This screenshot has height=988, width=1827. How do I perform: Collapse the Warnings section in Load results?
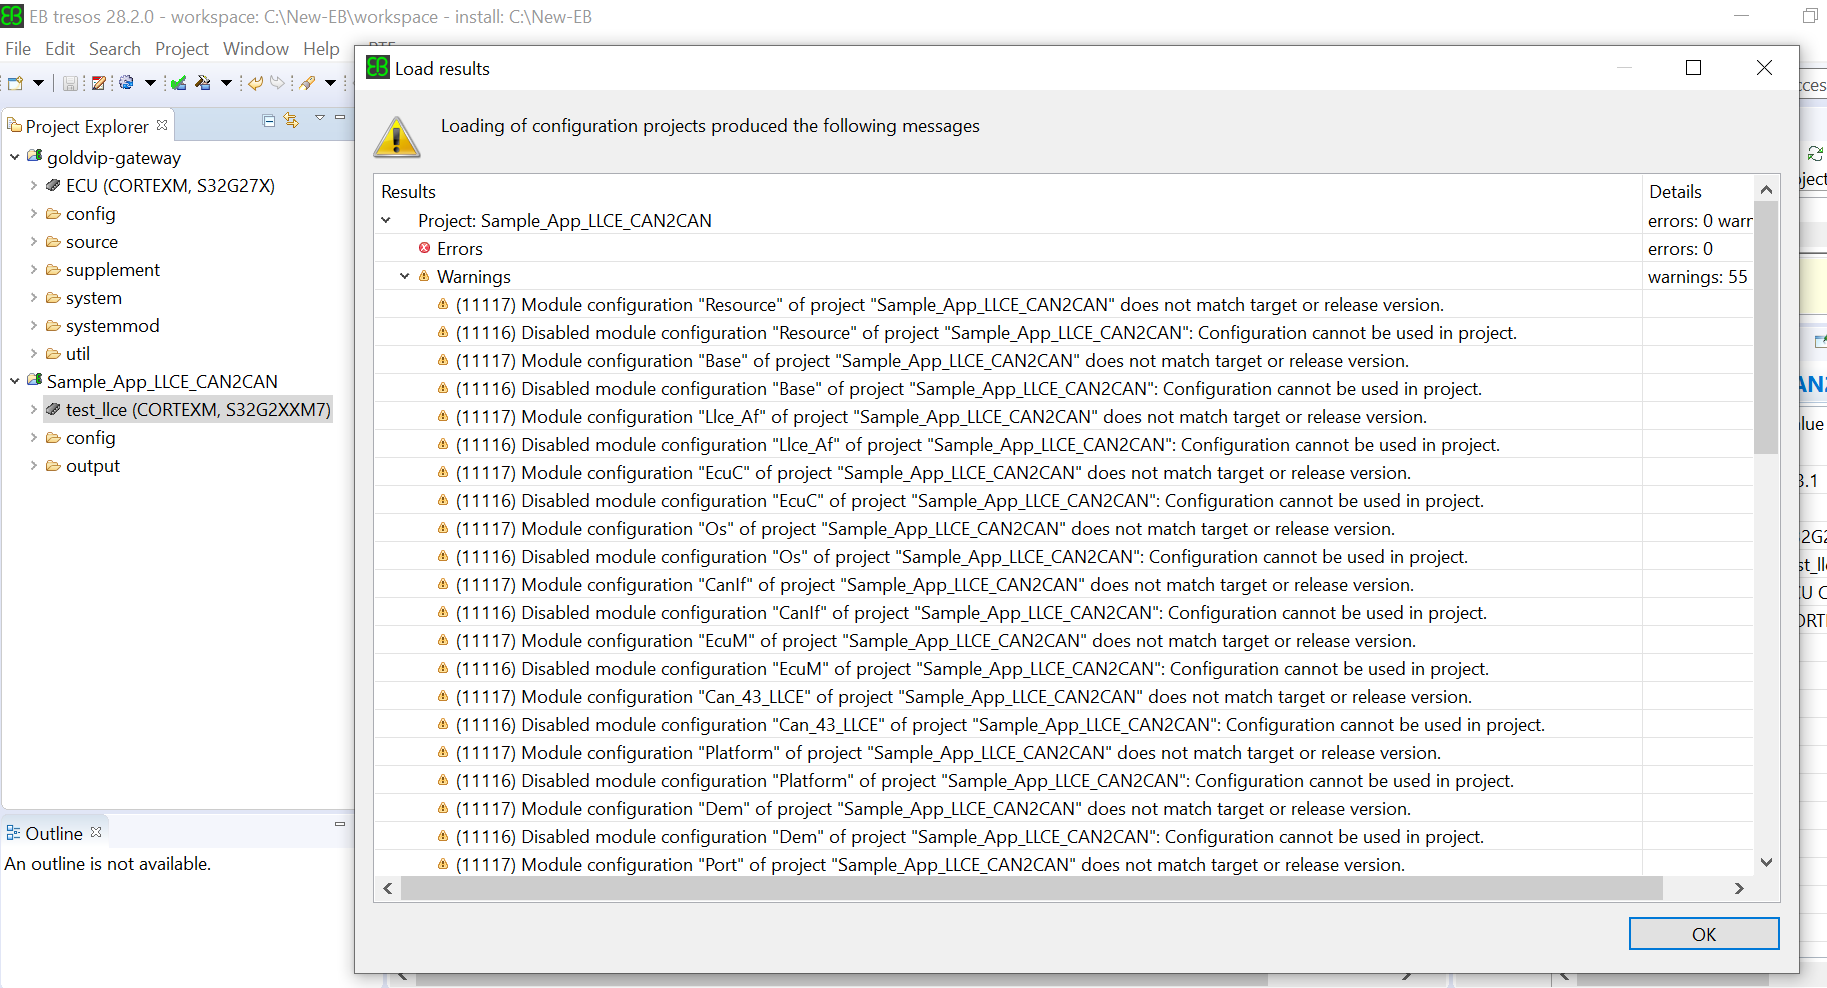pos(404,276)
